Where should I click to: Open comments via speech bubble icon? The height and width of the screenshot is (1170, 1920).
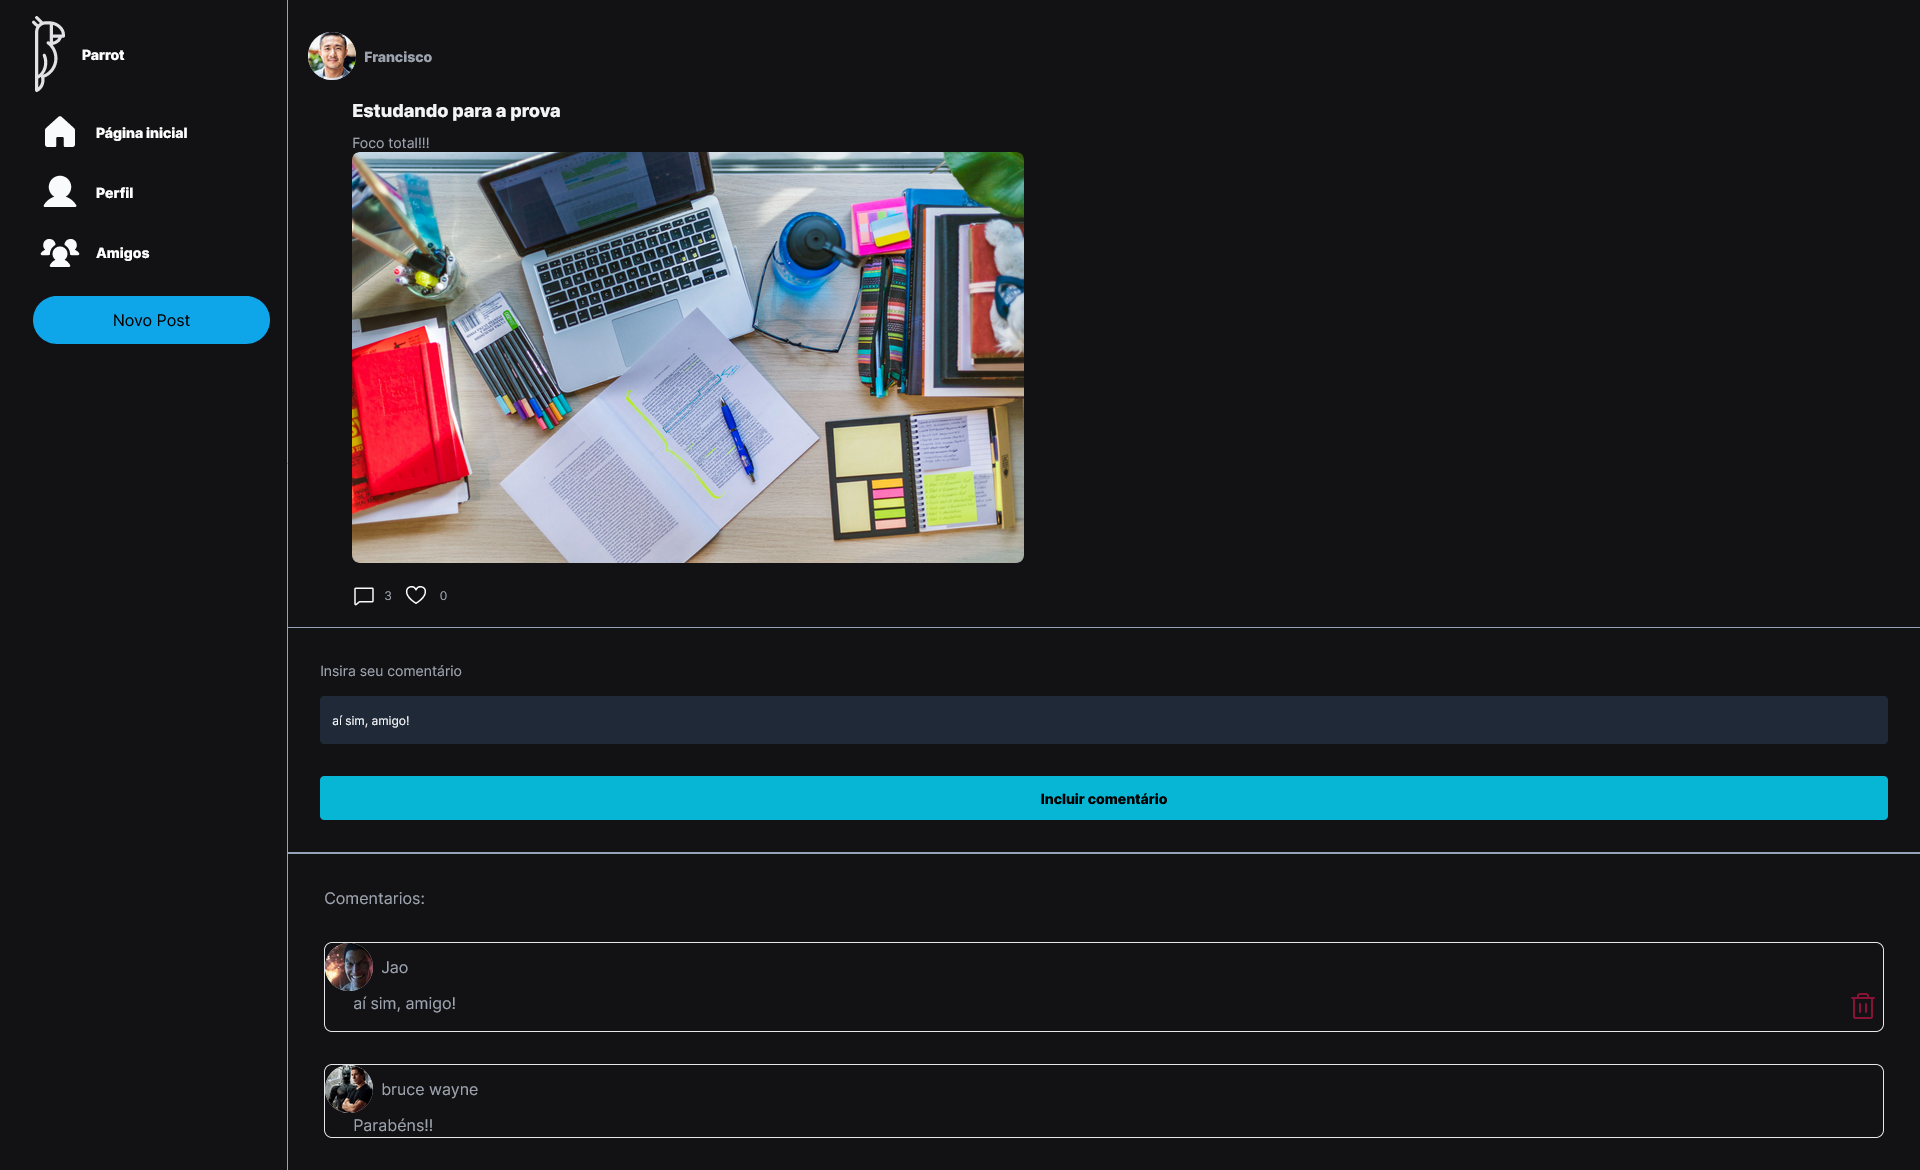click(364, 596)
